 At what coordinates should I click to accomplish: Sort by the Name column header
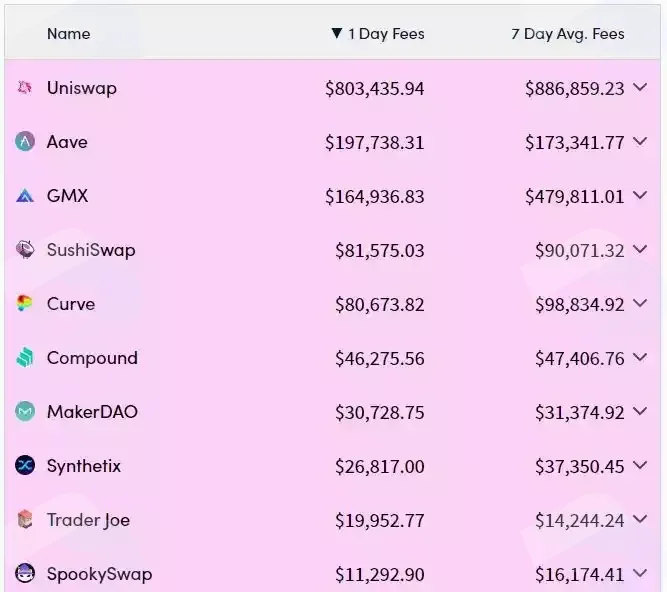pyautogui.click(x=68, y=34)
